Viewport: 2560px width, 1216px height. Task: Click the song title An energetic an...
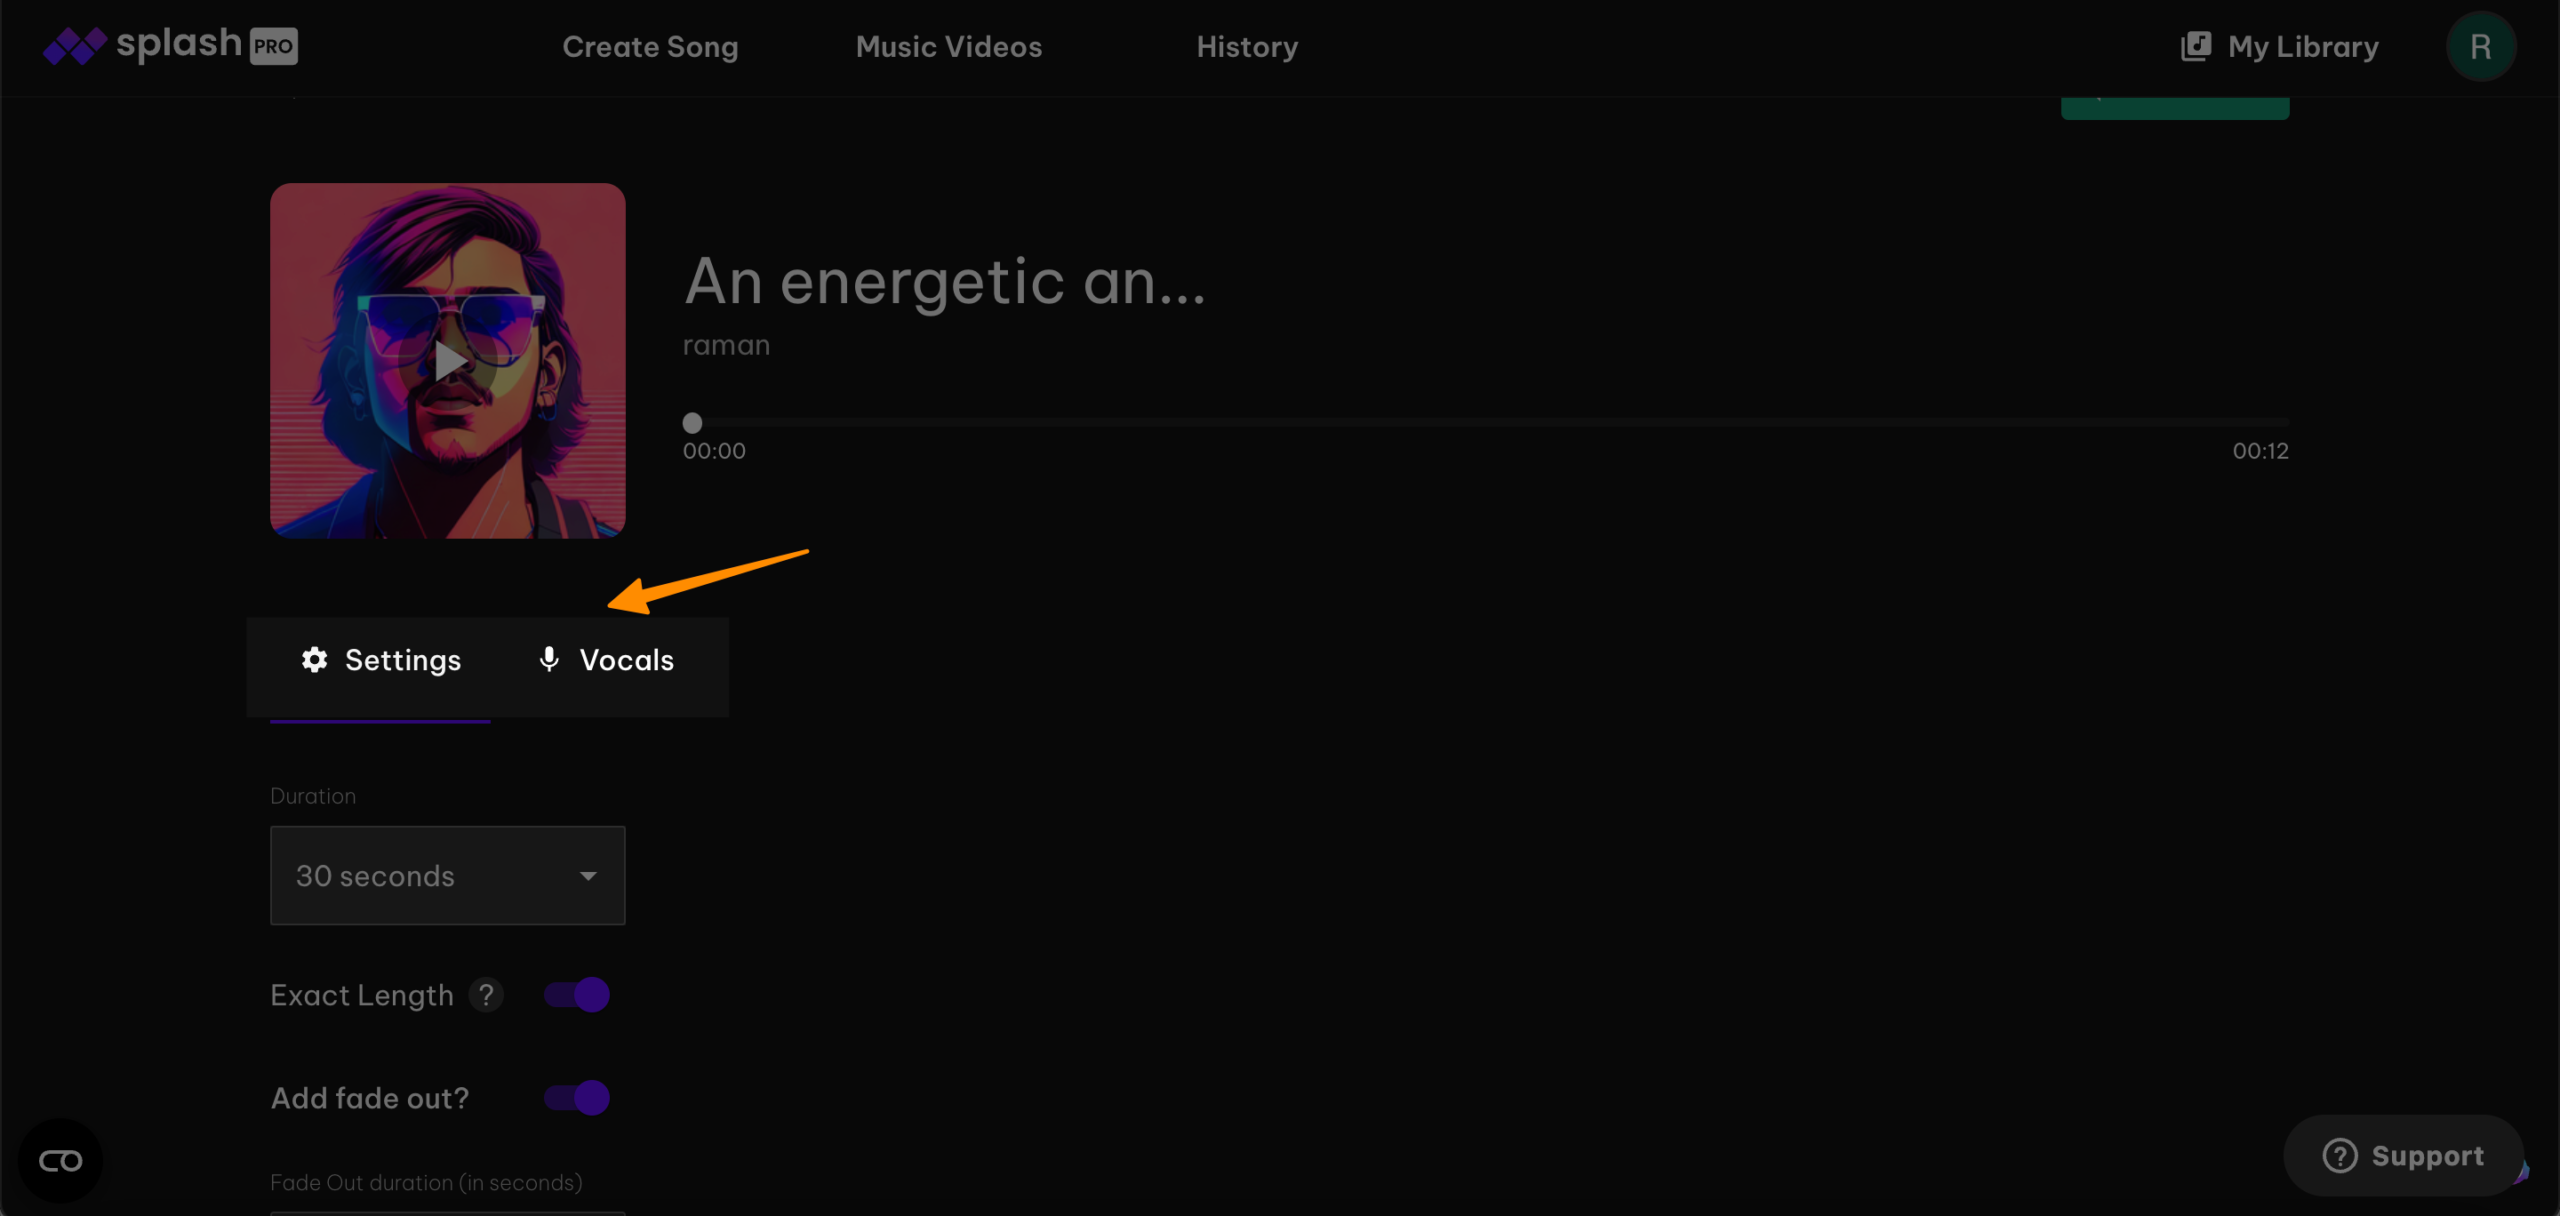[944, 282]
